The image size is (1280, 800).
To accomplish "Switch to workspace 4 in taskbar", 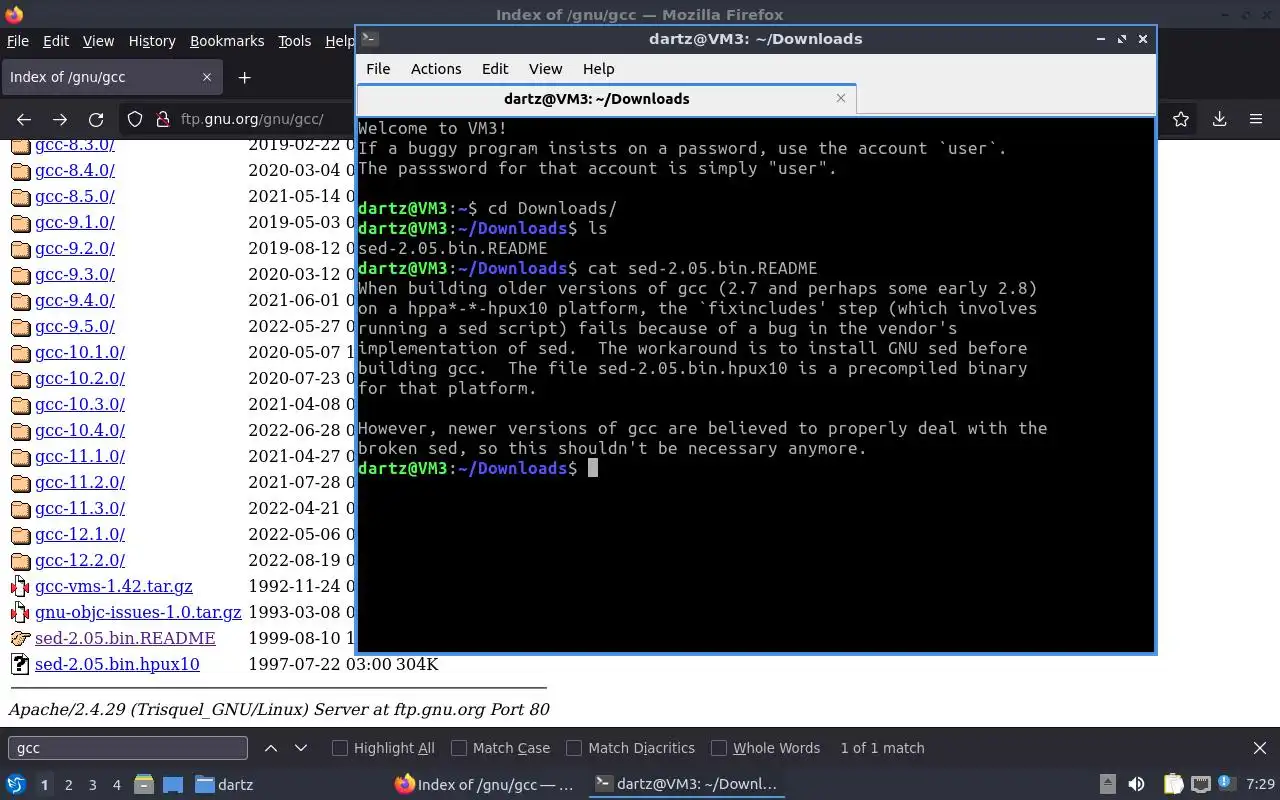I will [116, 785].
